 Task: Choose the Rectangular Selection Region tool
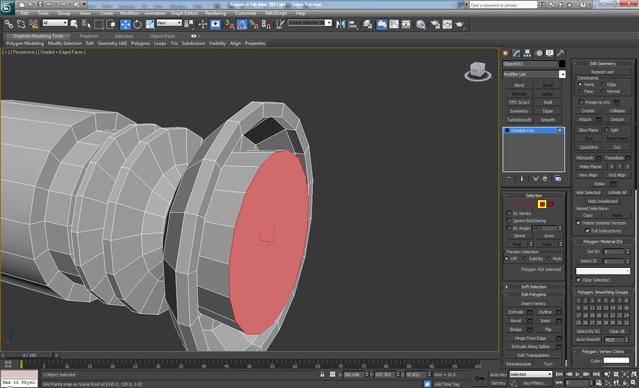pyautogui.click(x=99, y=24)
